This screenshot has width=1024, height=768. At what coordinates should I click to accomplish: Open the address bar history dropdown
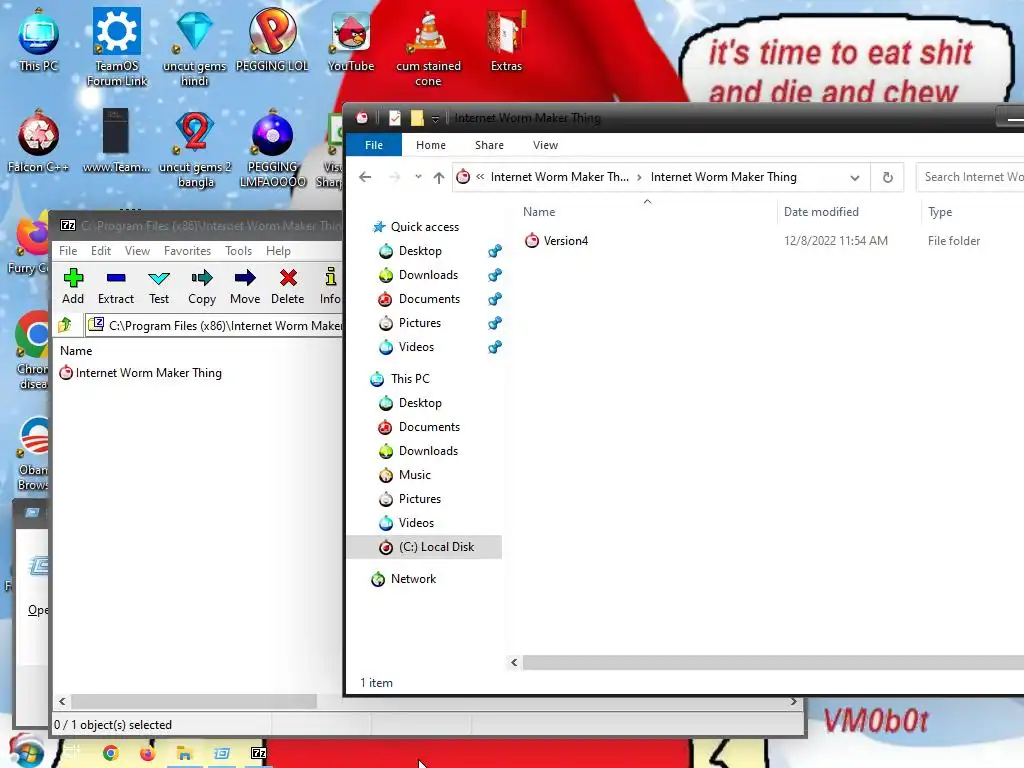854,178
